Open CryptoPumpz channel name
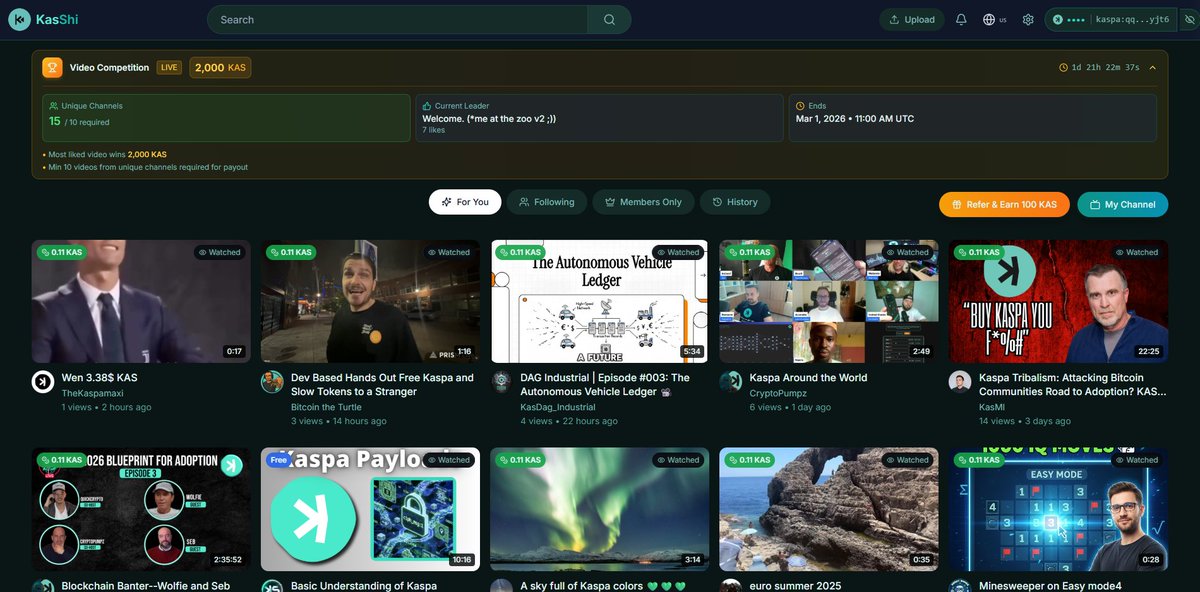 pyautogui.click(x=780, y=394)
